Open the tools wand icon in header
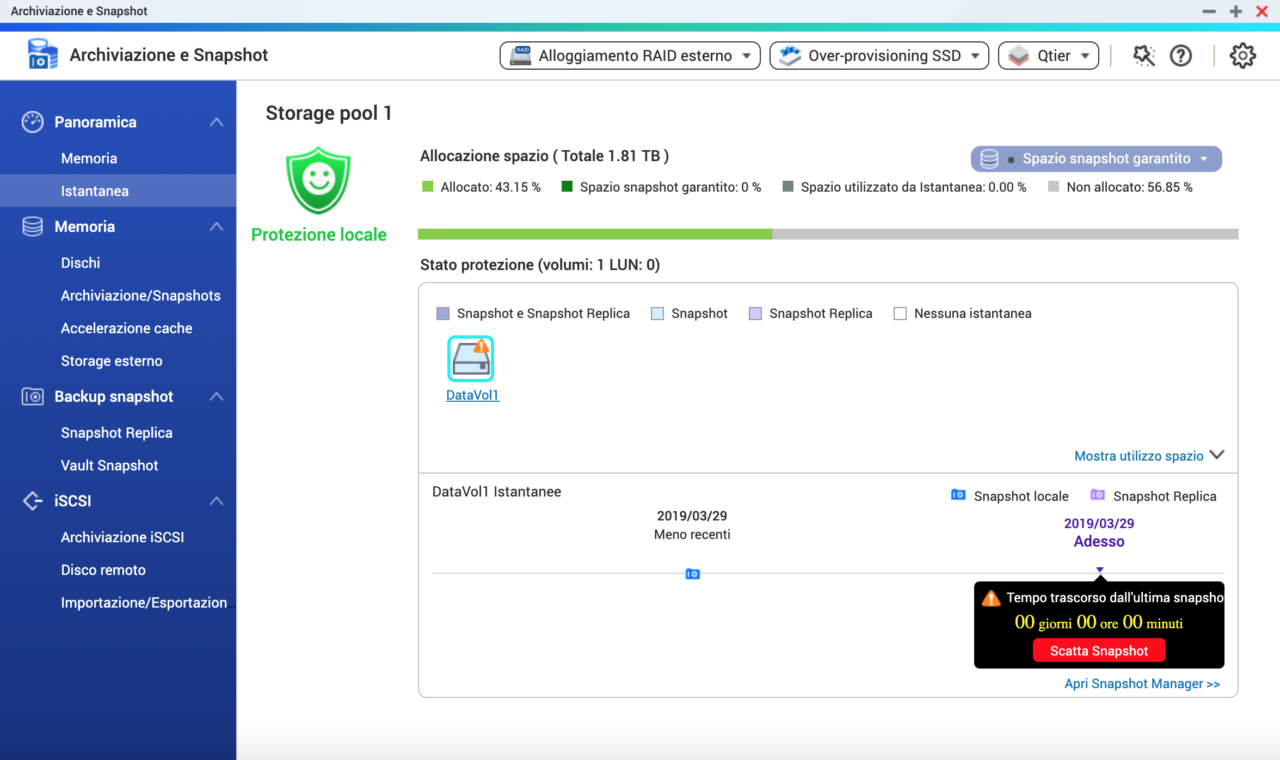Image resolution: width=1280 pixels, height=760 pixels. 1144,56
